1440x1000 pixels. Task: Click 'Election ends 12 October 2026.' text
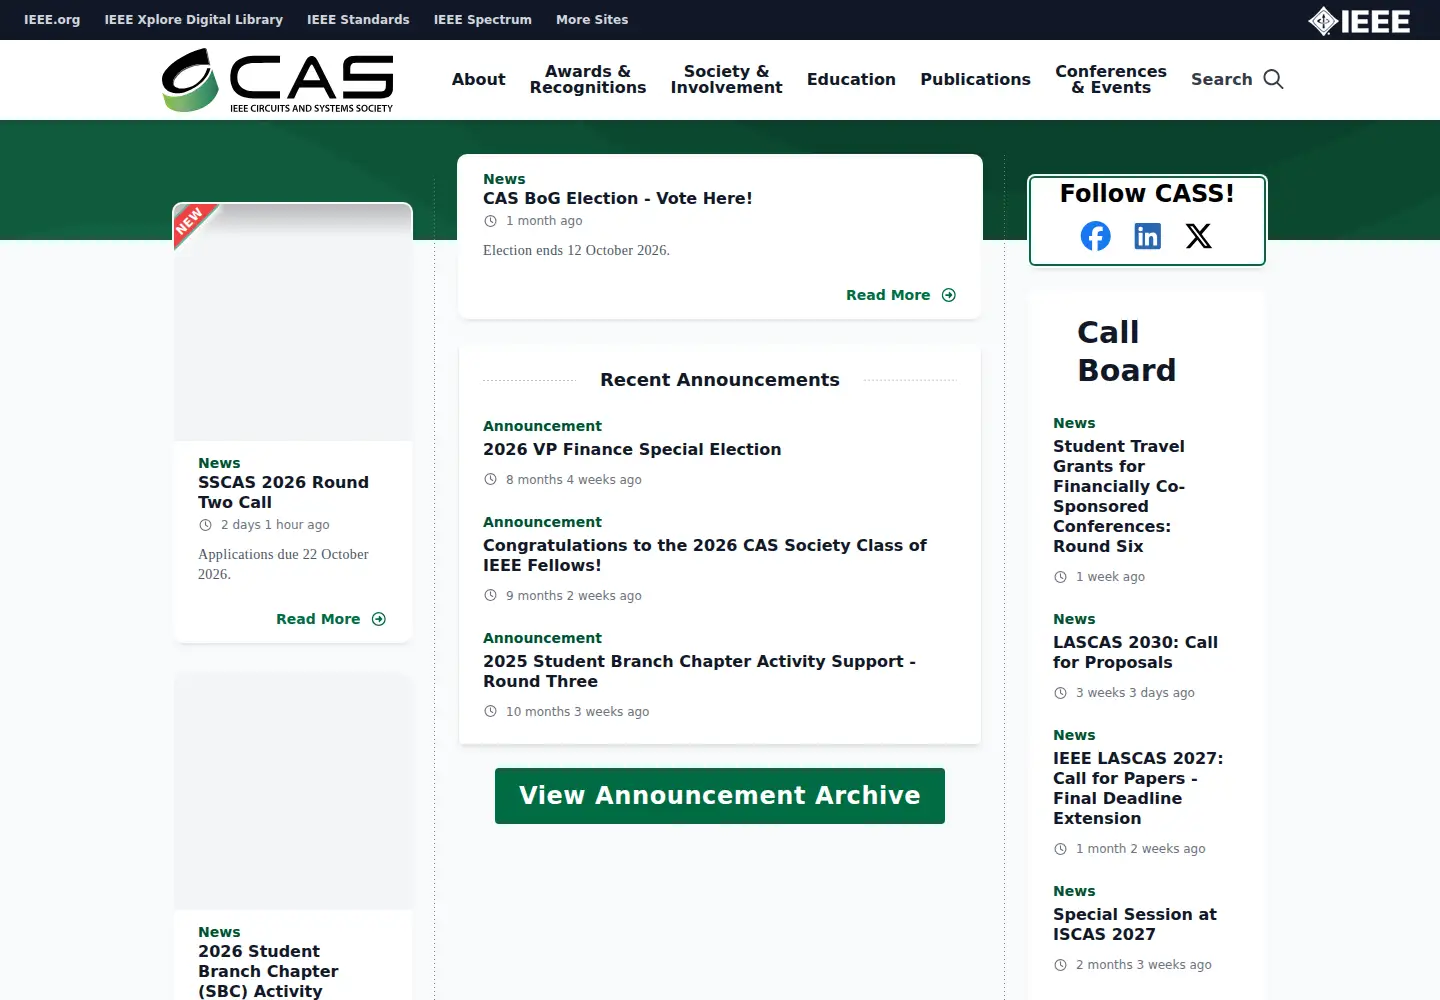pos(576,250)
